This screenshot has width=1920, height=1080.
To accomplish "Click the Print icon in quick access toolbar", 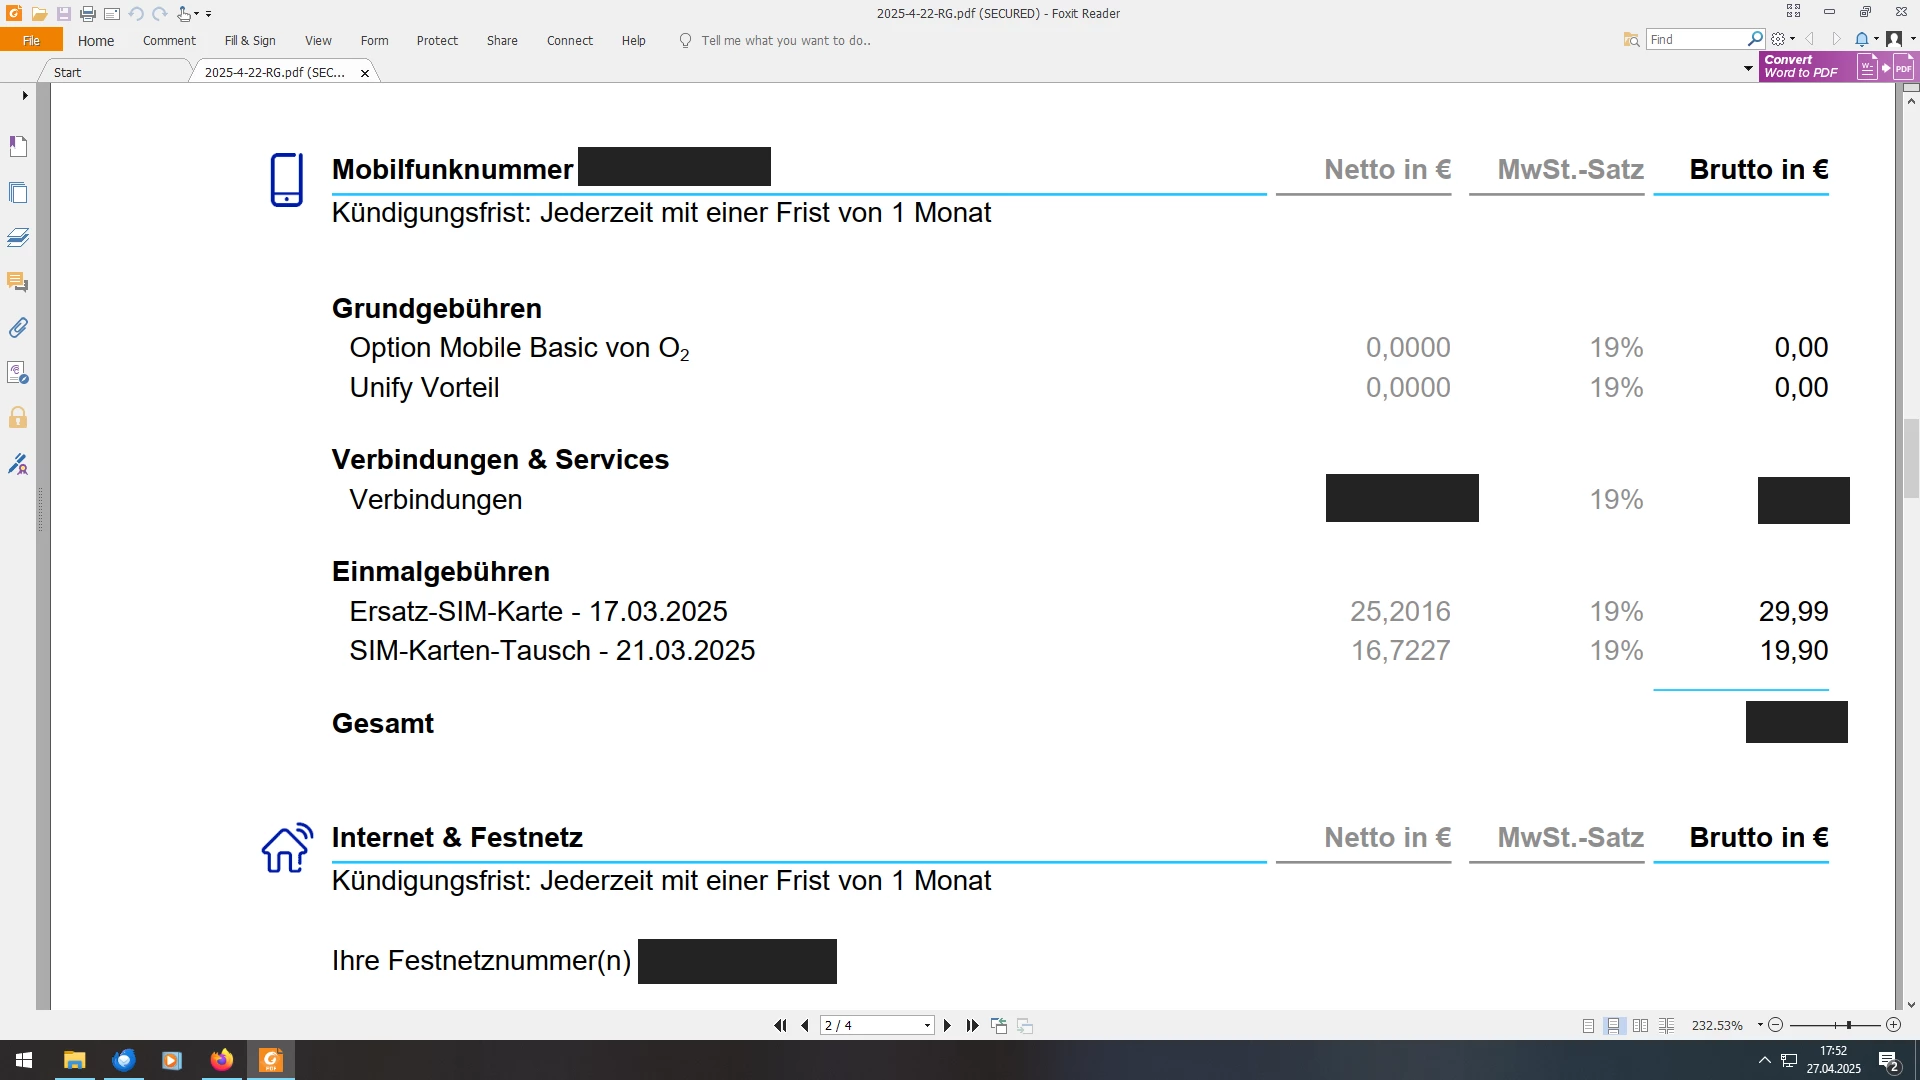I will 88,14.
